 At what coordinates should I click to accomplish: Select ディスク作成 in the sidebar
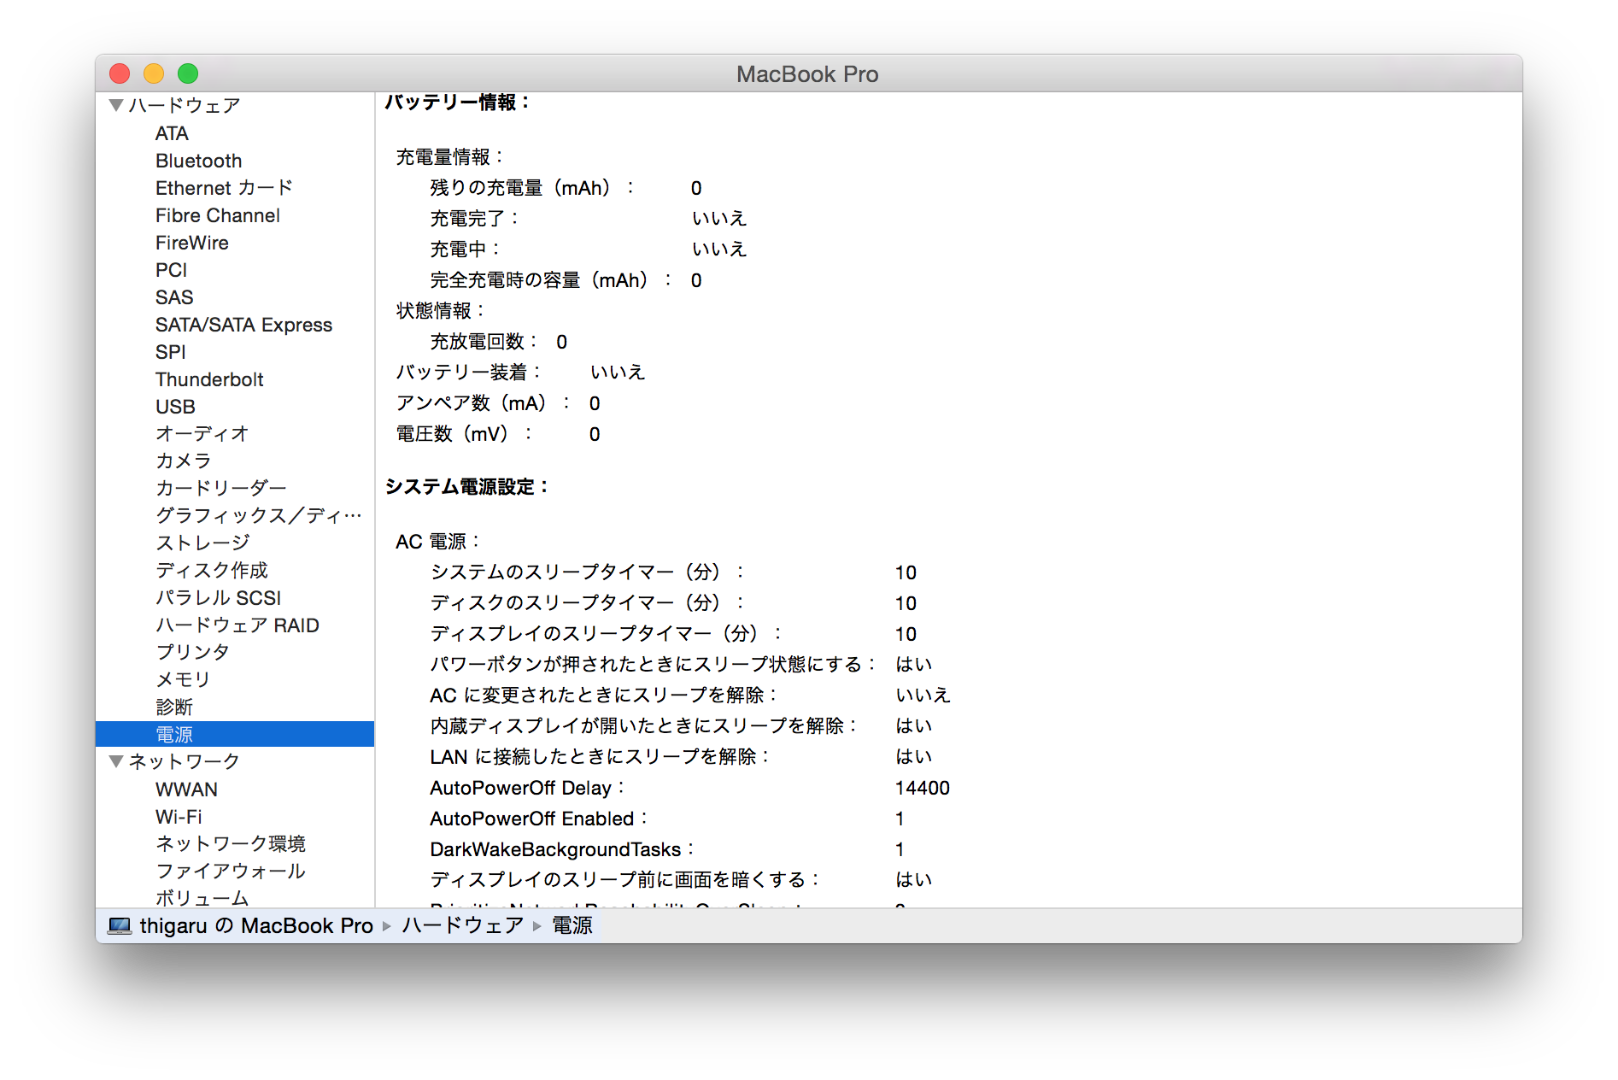(x=212, y=570)
